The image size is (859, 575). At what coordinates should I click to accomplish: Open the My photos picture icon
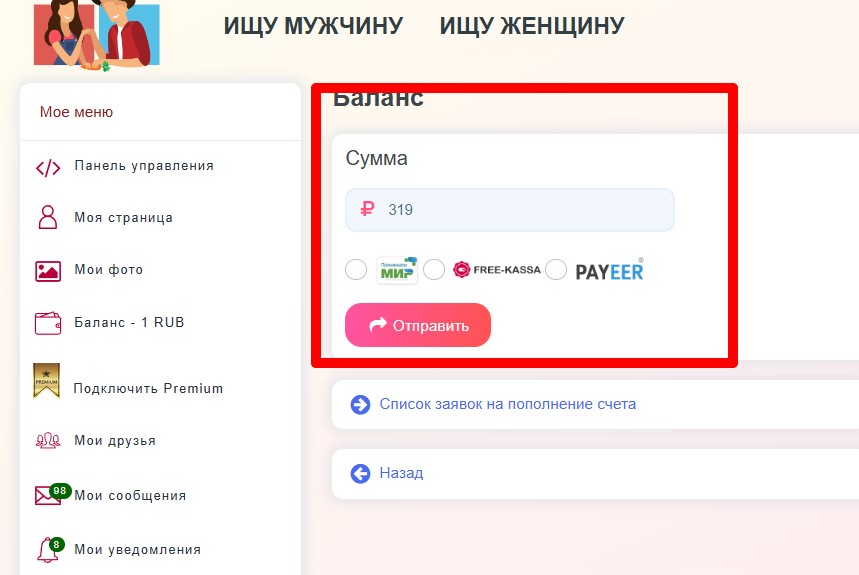[48, 271]
